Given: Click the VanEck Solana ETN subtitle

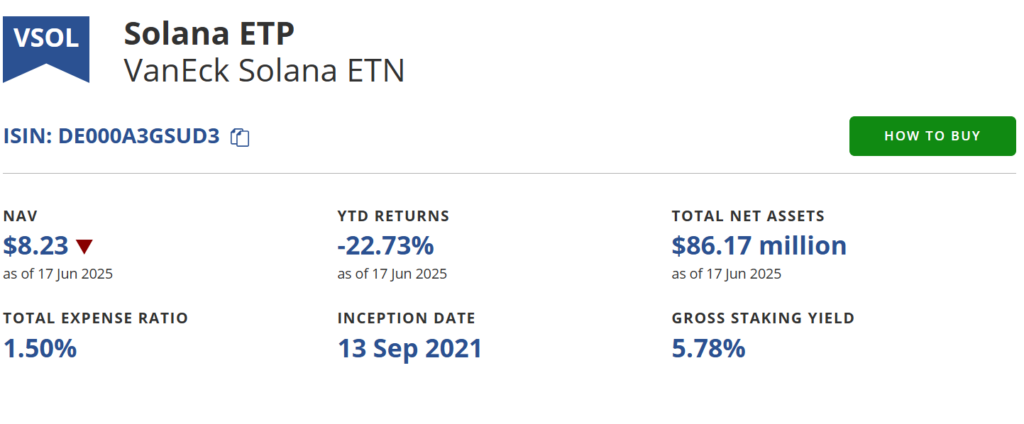Looking at the screenshot, I should coord(264,71).
